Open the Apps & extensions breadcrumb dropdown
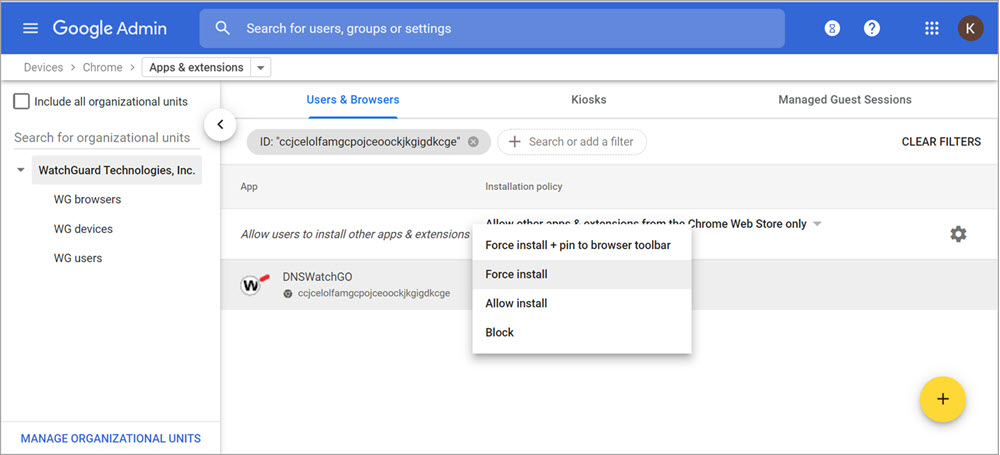 [261, 68]
